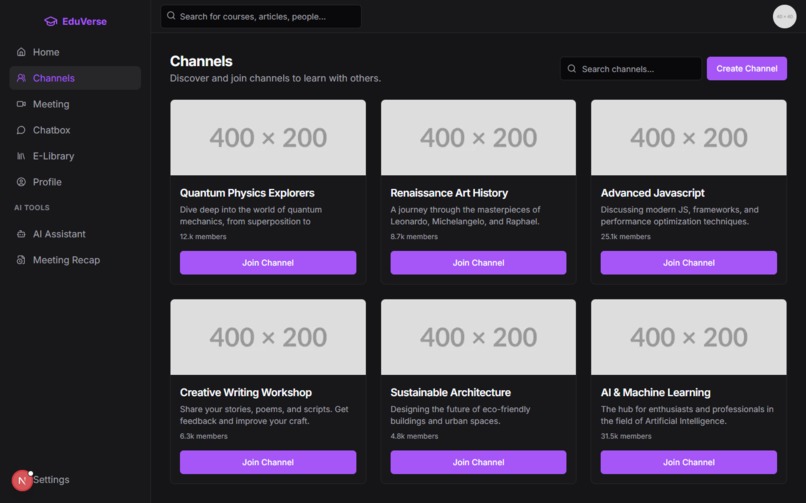Click the AI & Machine Learning cover image

click(x=689, y=337)
